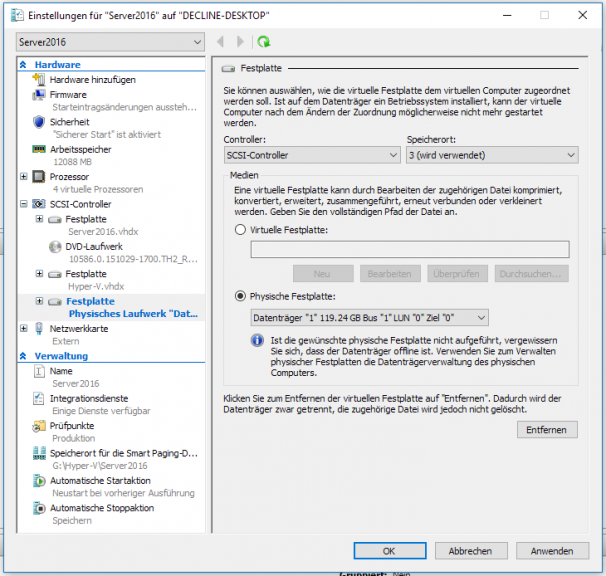
Task: Click the disk icon of Physisches Laufwerk
Action: click(55, 302)
